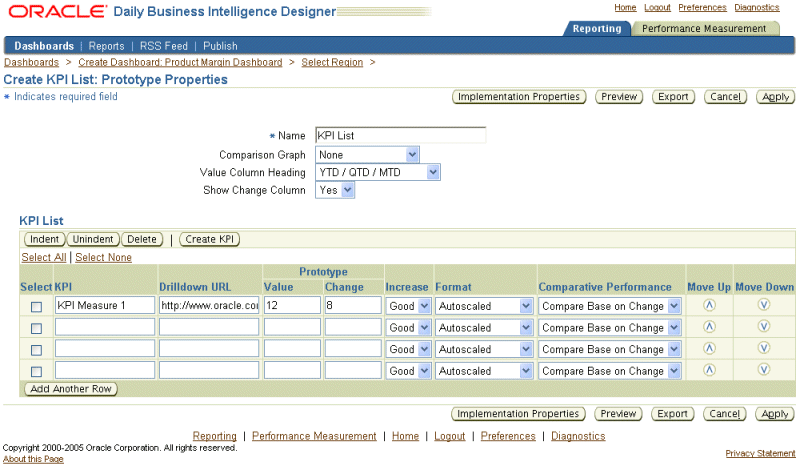Tick the second row select checkbox
The width and height of the screenshot is (800, 466).
(36, 328)
